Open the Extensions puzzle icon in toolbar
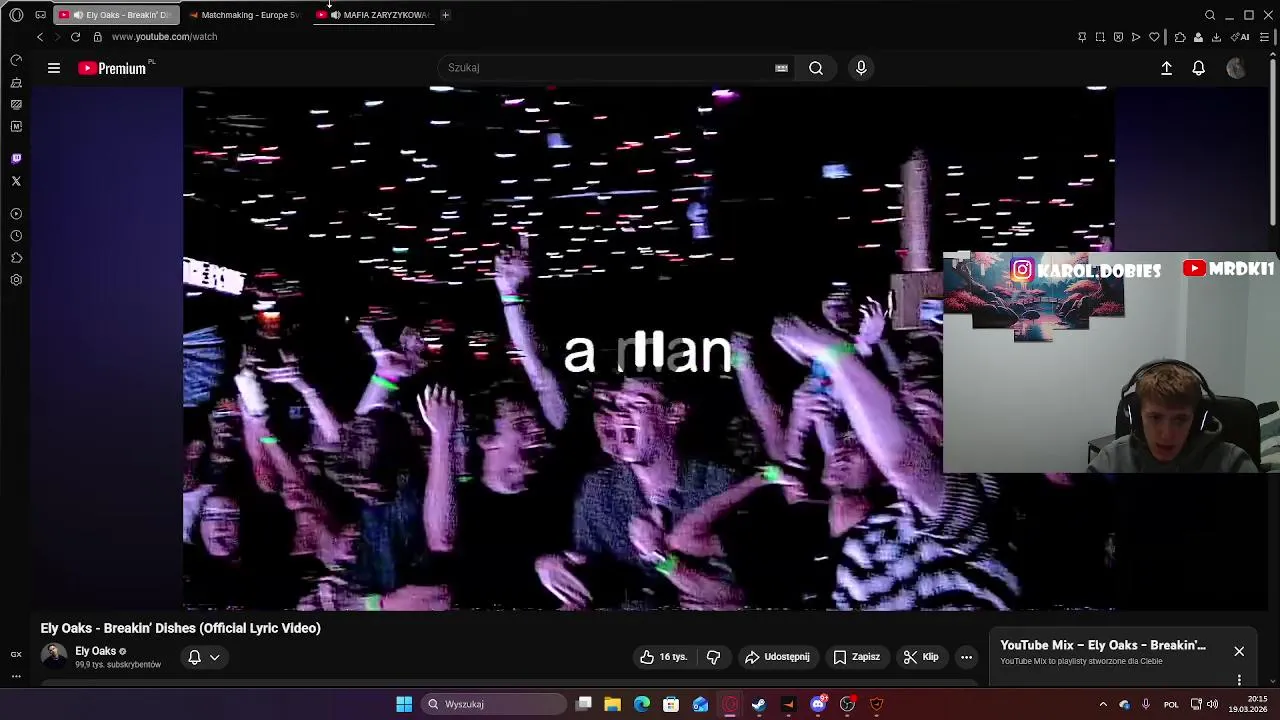 pos(1180,37)
